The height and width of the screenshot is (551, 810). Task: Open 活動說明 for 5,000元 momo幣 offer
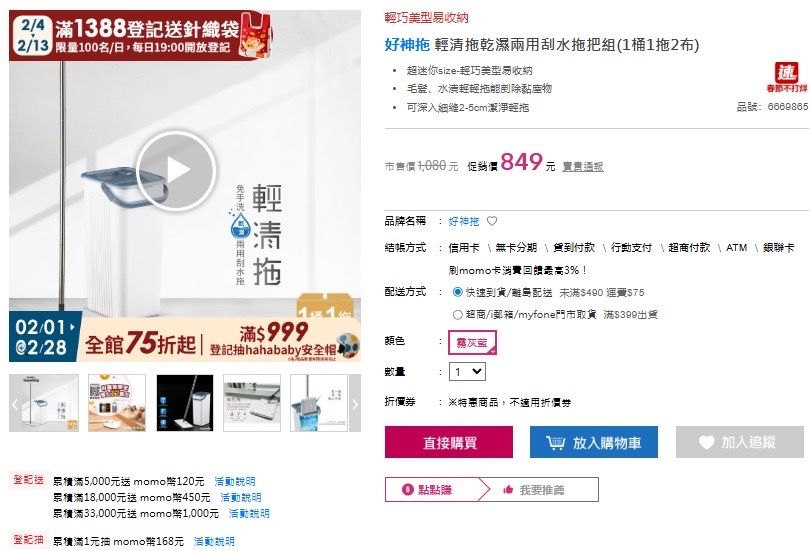235,481
